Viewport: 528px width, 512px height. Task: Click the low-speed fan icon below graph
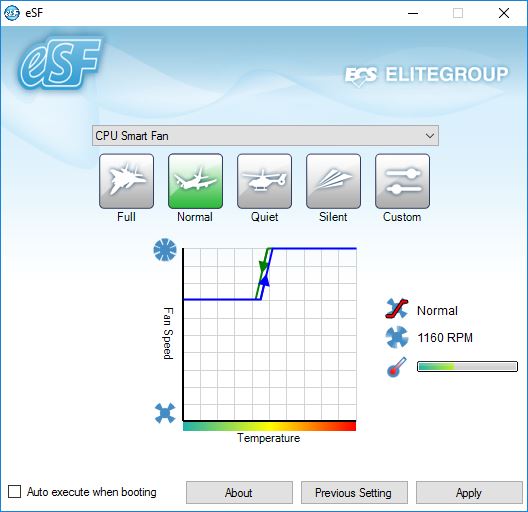(165, 413)
